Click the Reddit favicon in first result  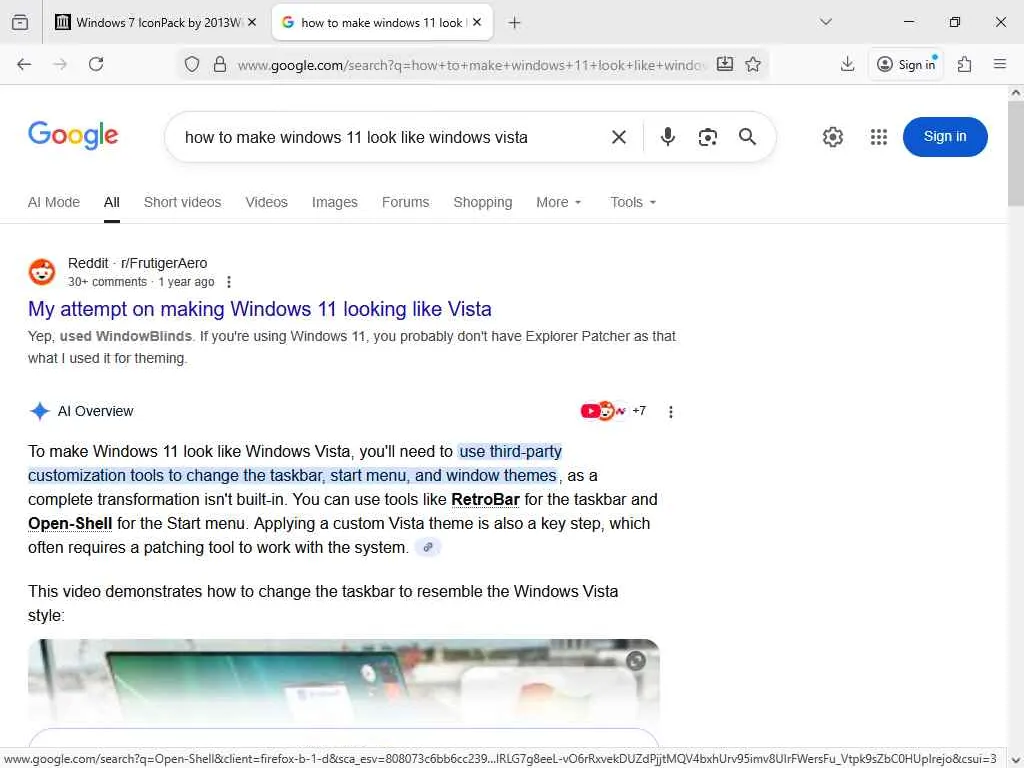click(42, 272)
